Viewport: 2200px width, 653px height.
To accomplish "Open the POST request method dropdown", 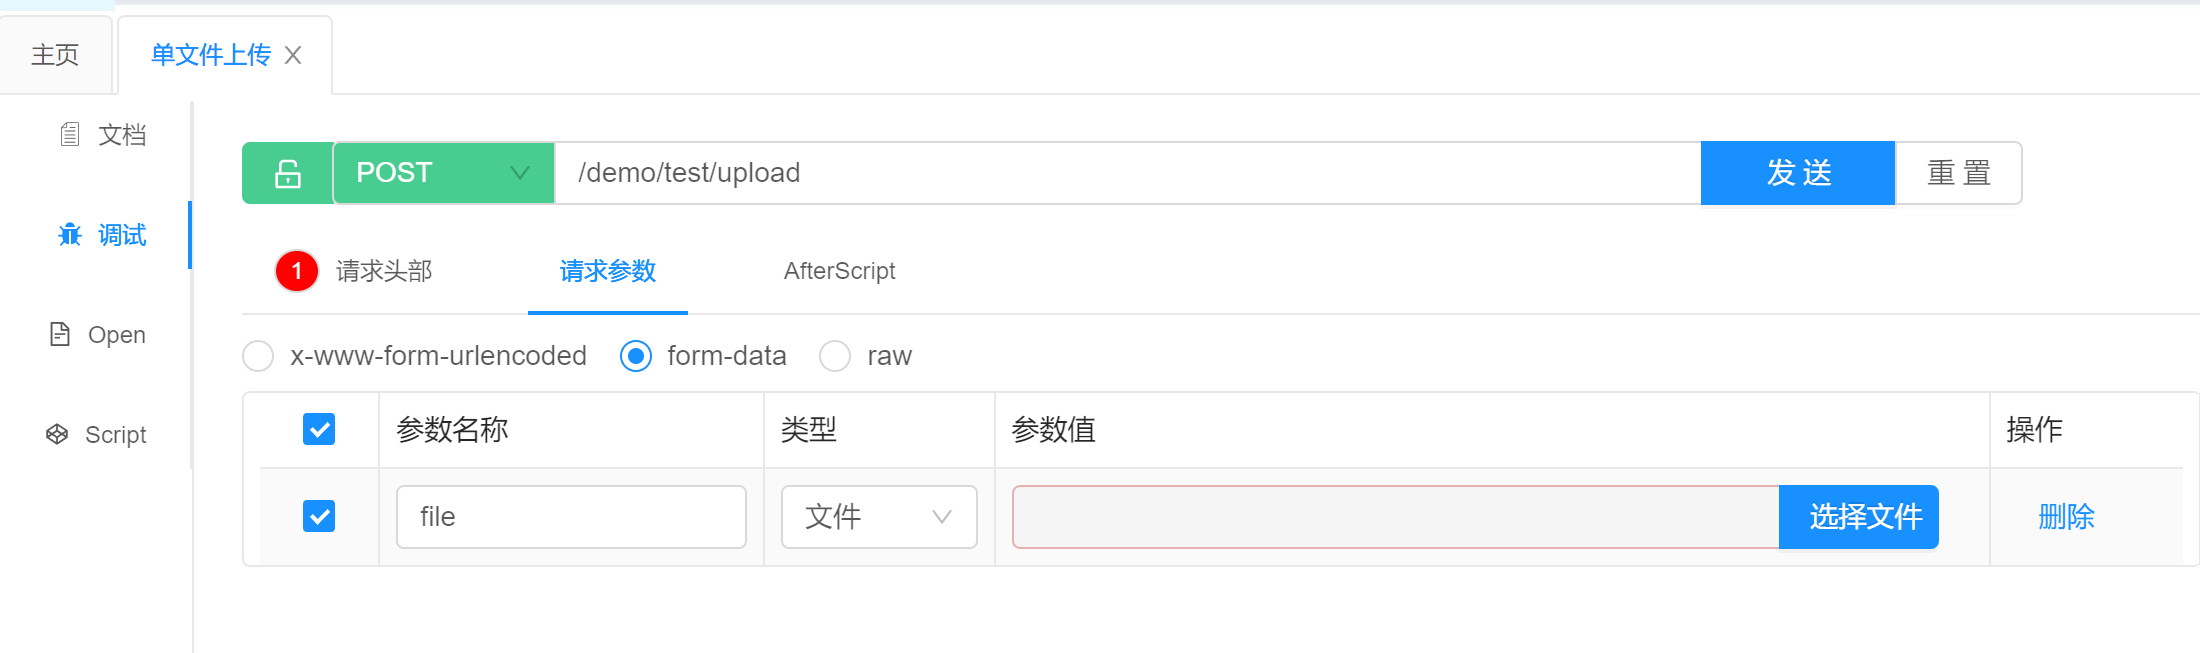I will pyautogui.click(x=443, y=172).
